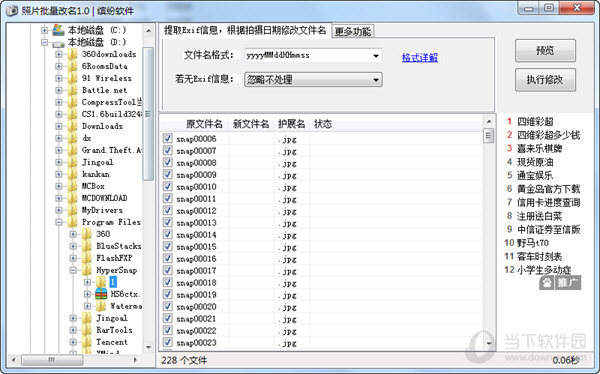Uncheck the snap00023 file checkbox
Viewport: 600px width, 374px height.
(168, 342)
